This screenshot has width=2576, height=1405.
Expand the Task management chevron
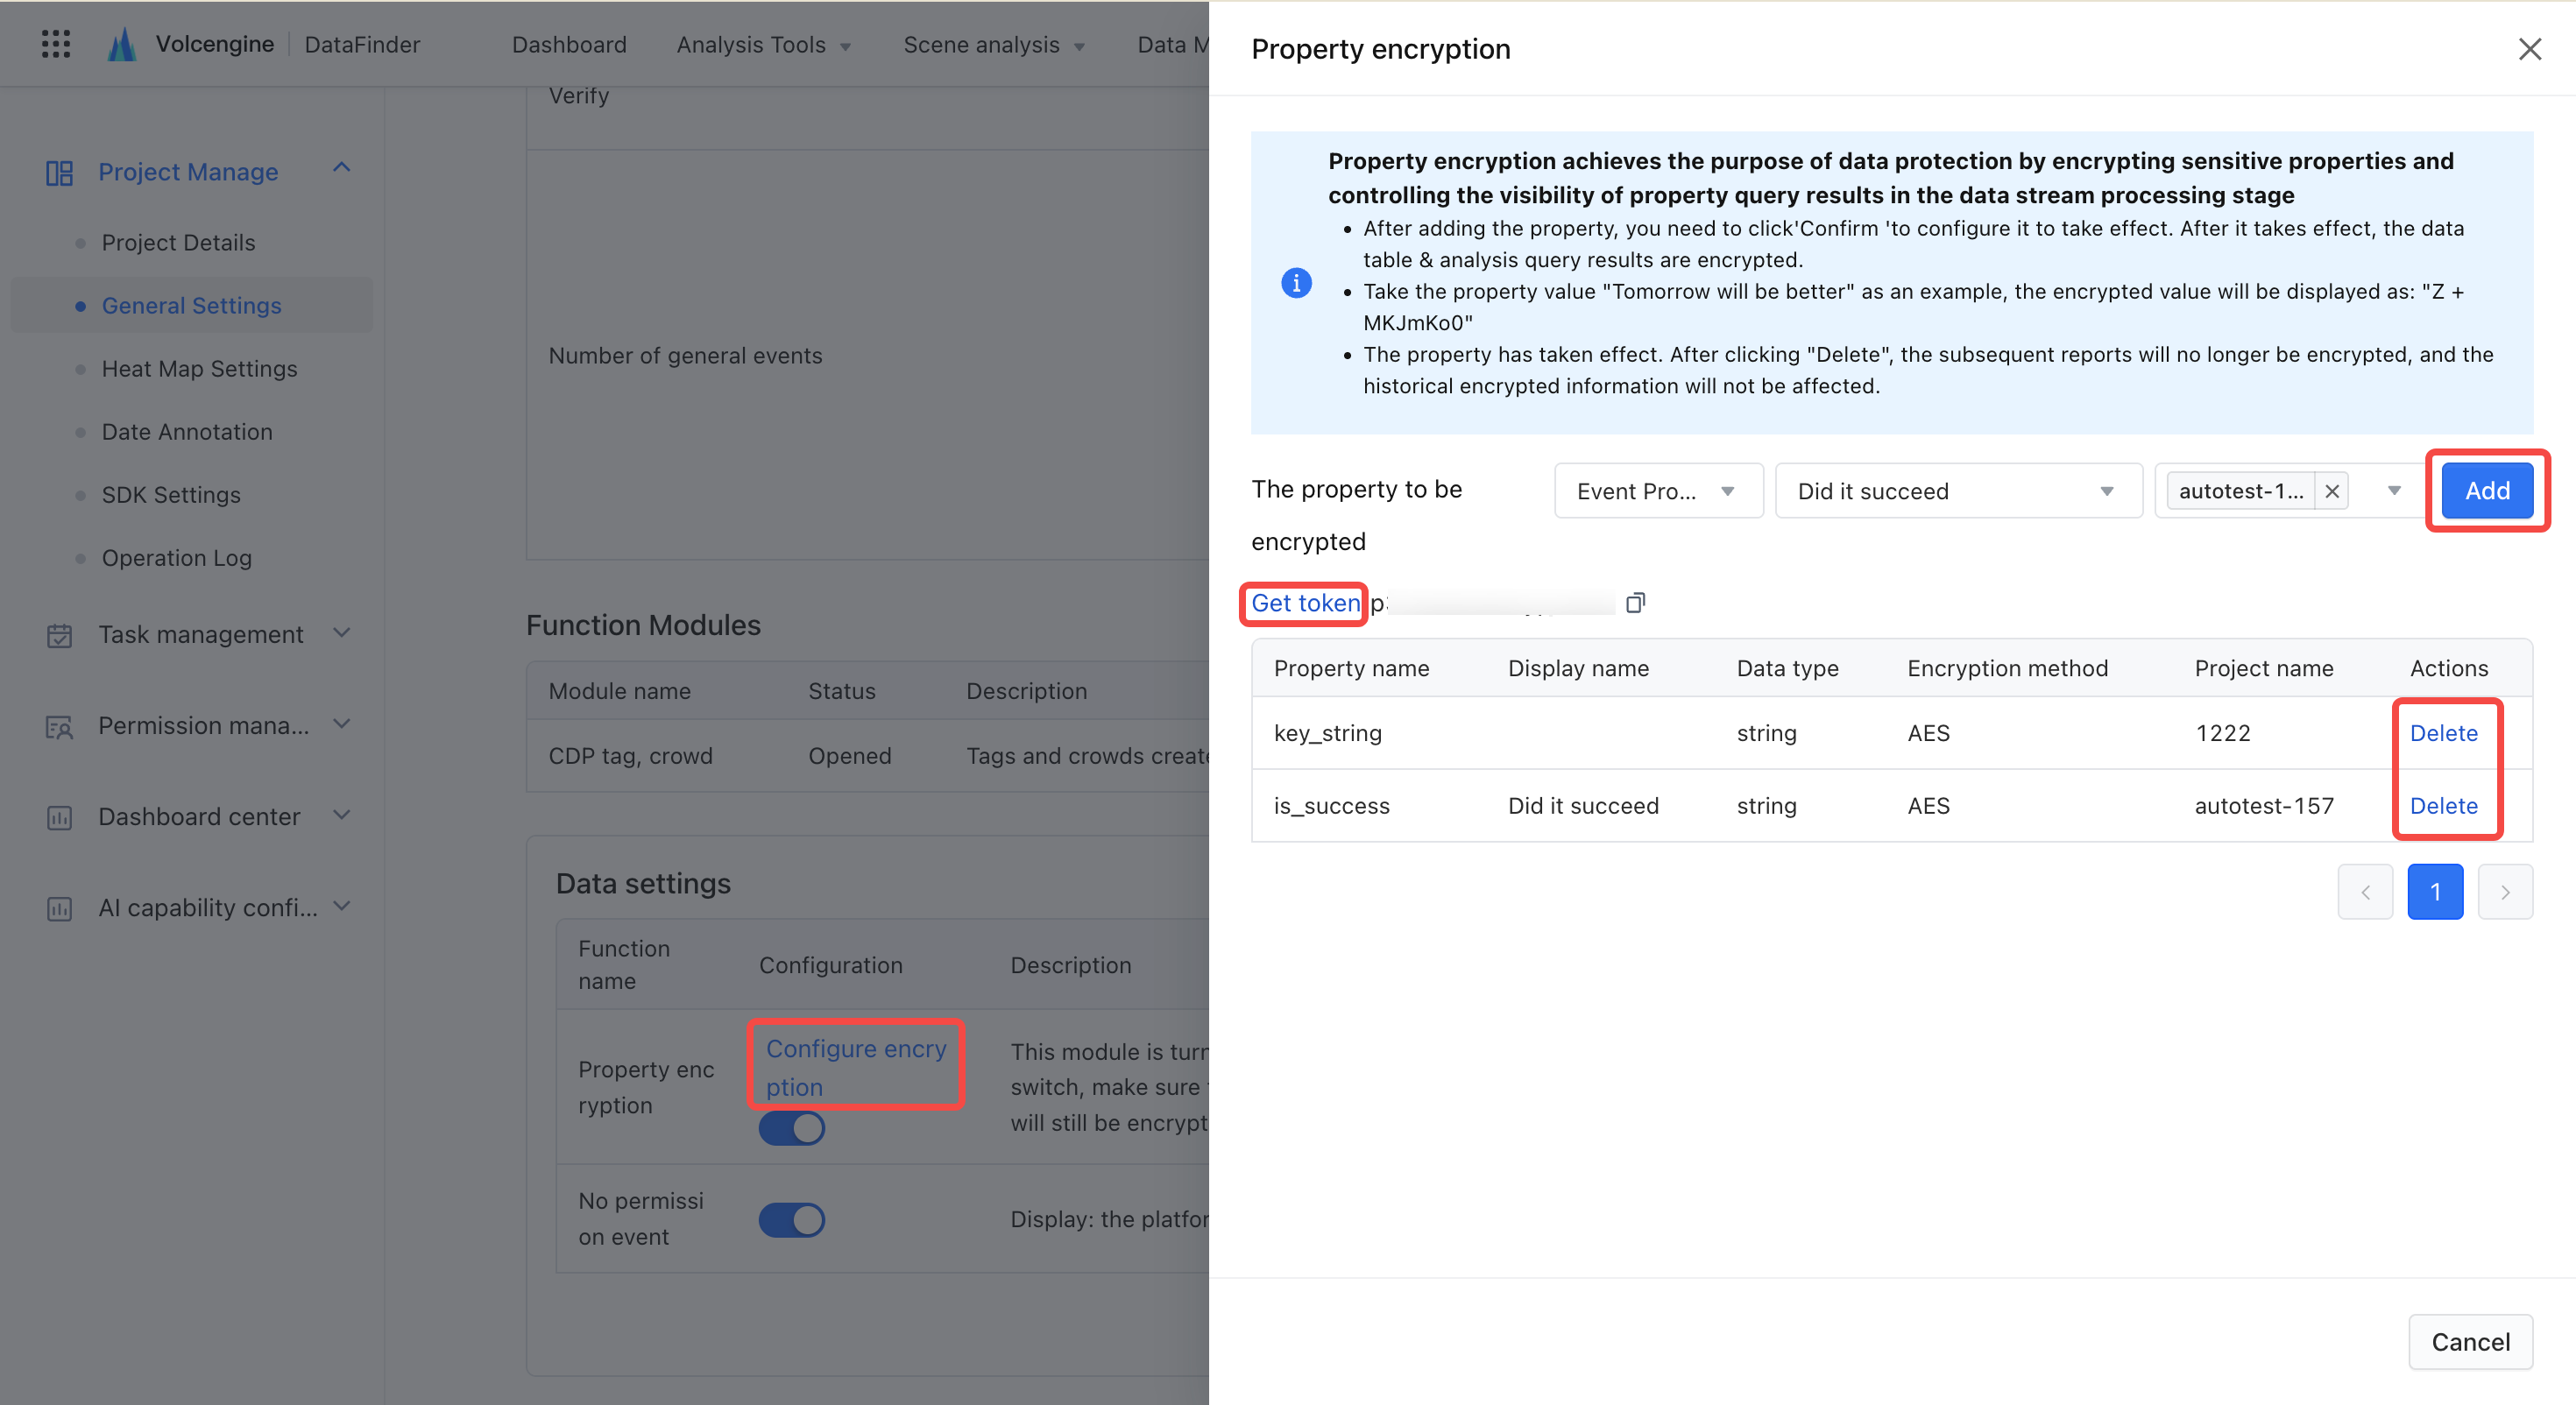coord(342,633)
